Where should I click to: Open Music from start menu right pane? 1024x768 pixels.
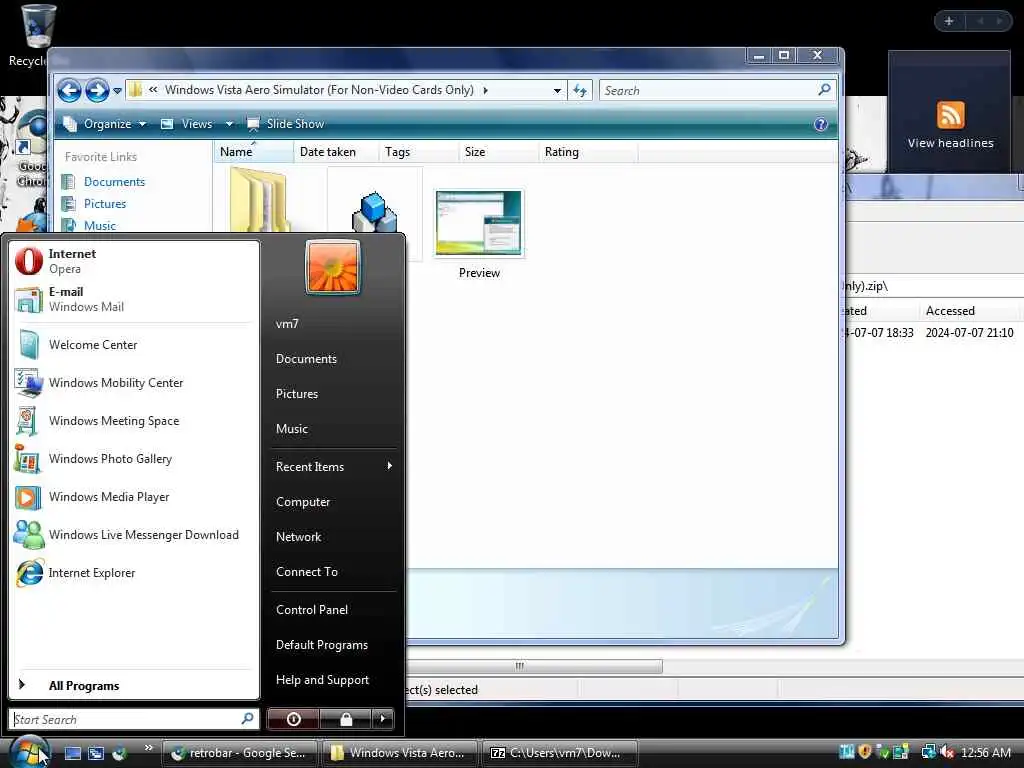pos(333,428)
